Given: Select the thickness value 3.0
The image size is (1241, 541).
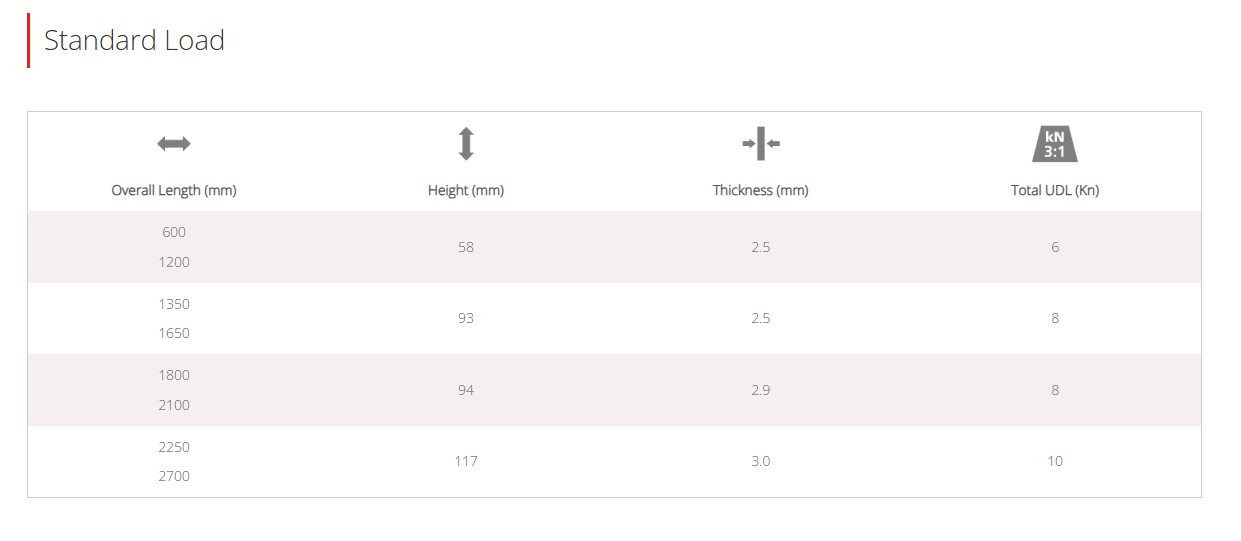Looking at the screenshot, I should (761, 461).
